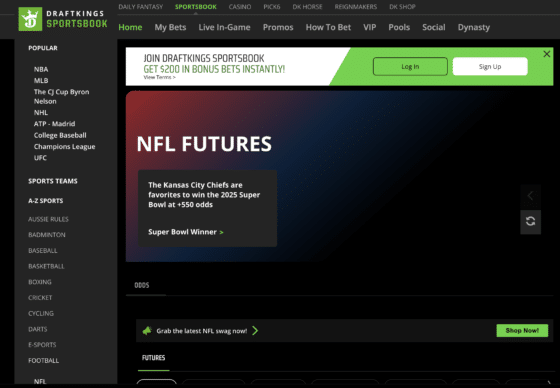Open the Social section

(x=434, y=27)
